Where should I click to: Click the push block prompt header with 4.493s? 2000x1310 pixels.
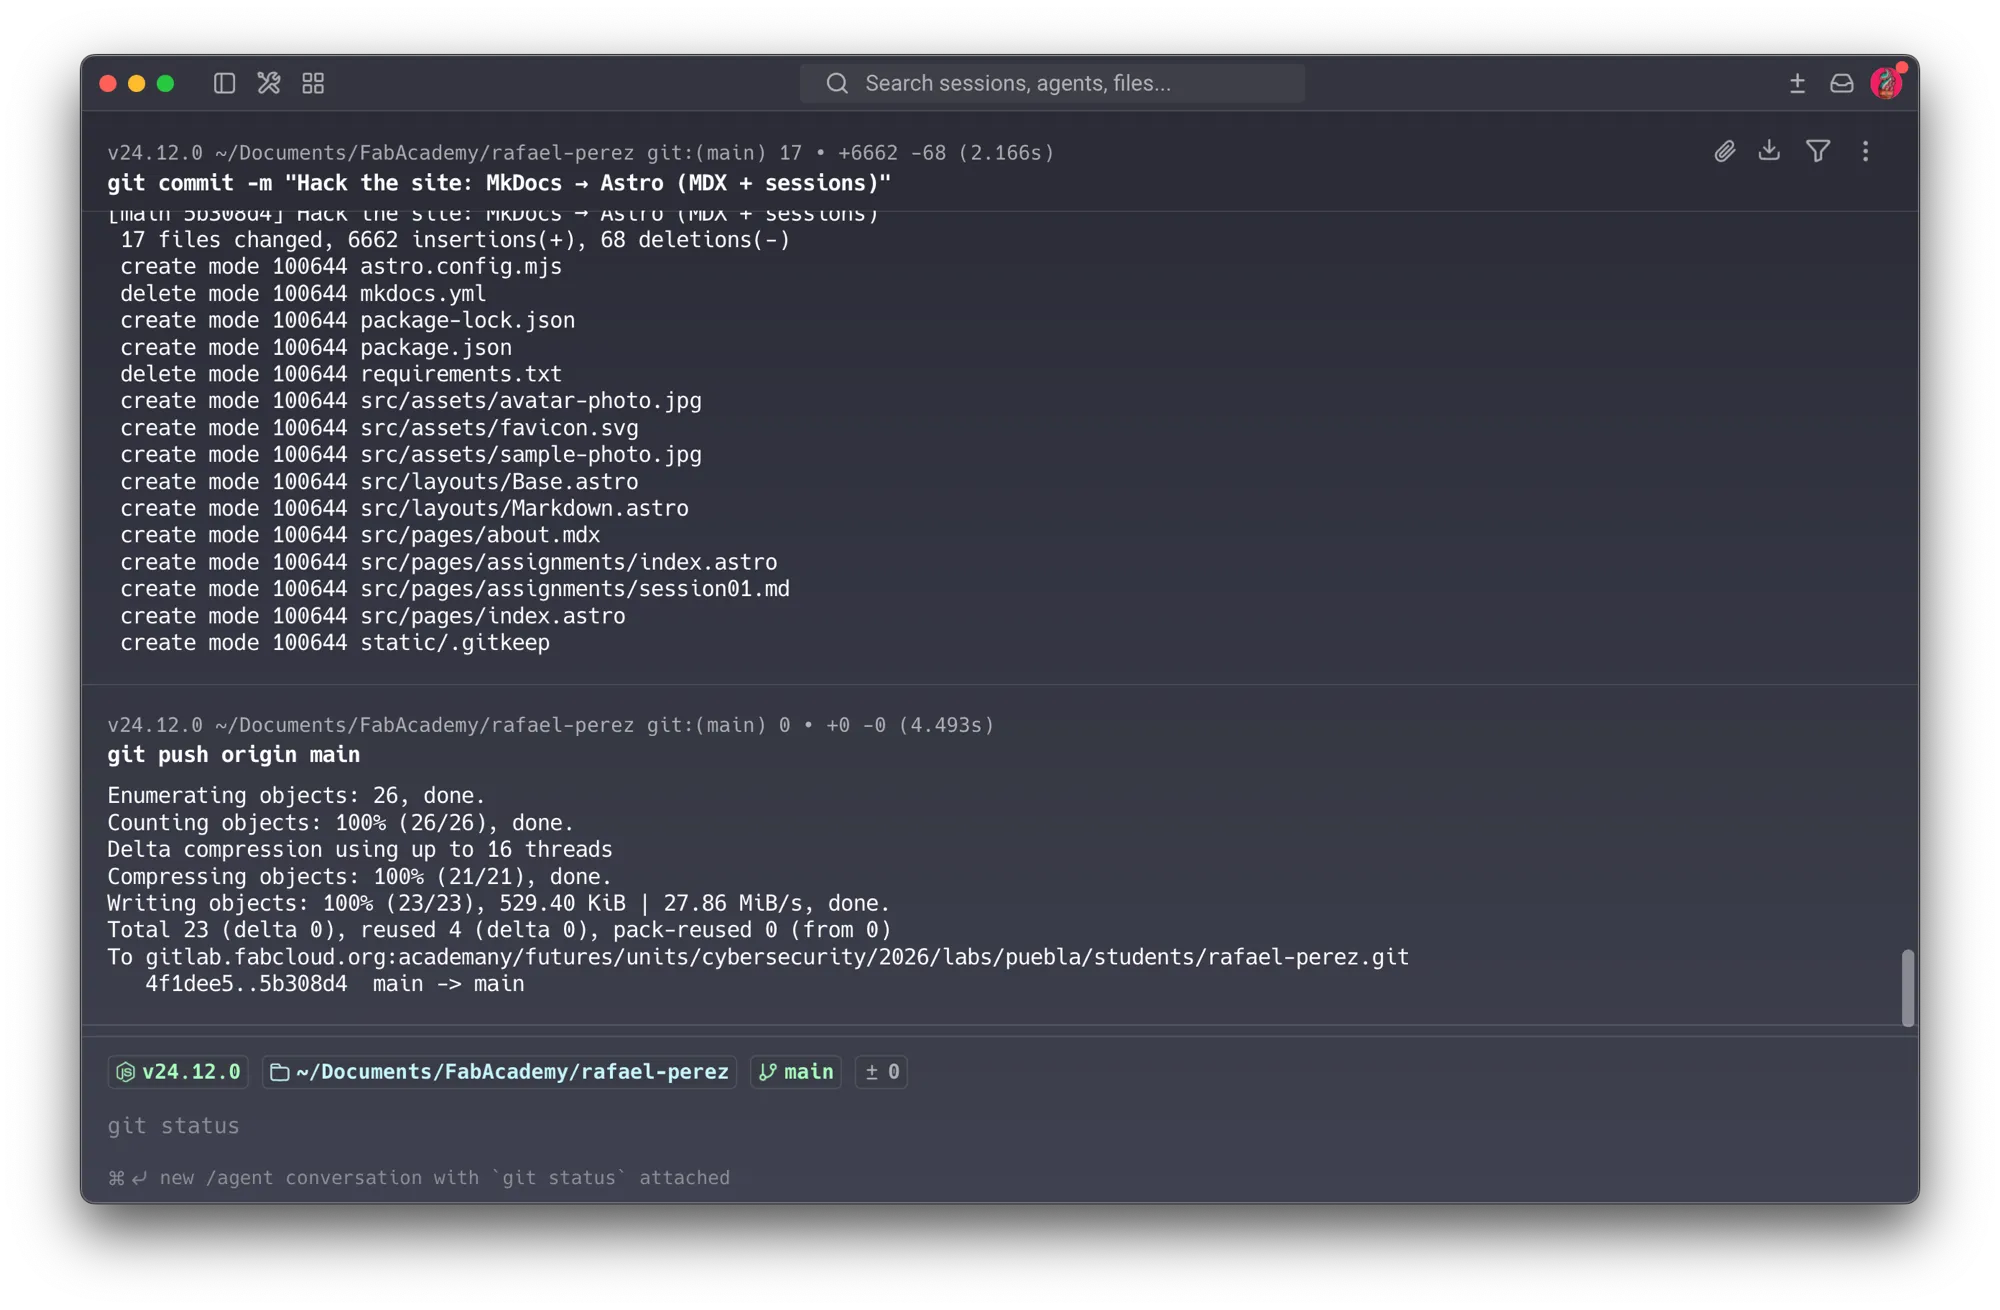(551, 725)
